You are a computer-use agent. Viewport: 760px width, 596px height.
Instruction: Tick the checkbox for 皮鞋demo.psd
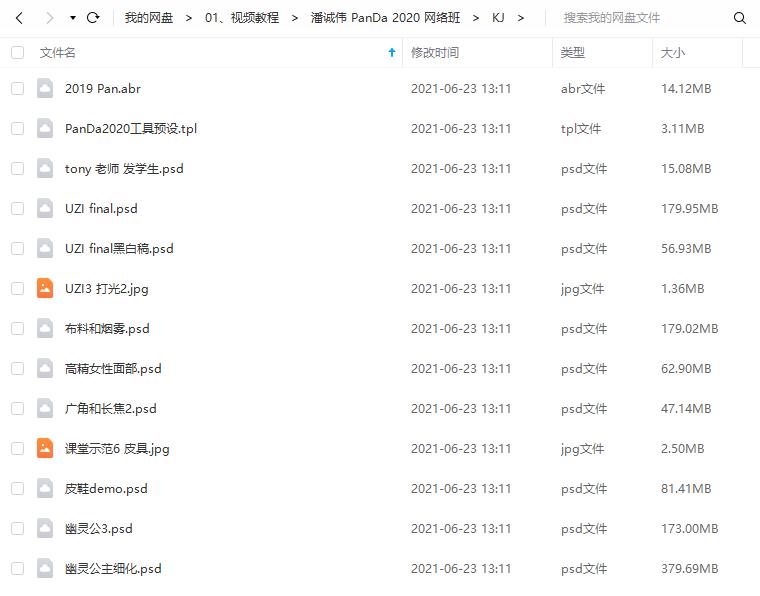click(17, 488)
